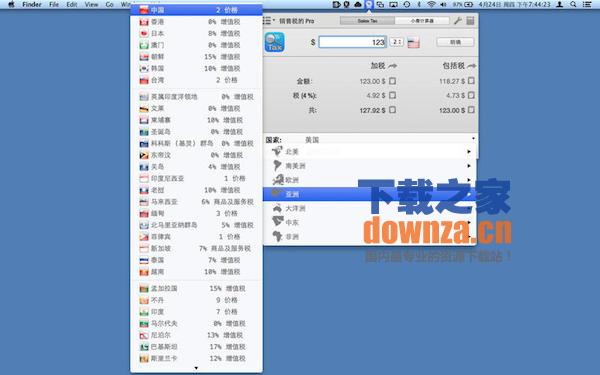Choose 柬埔寨 10% 增值税 entry
This screenshot has height=375, width=600.
196,120
